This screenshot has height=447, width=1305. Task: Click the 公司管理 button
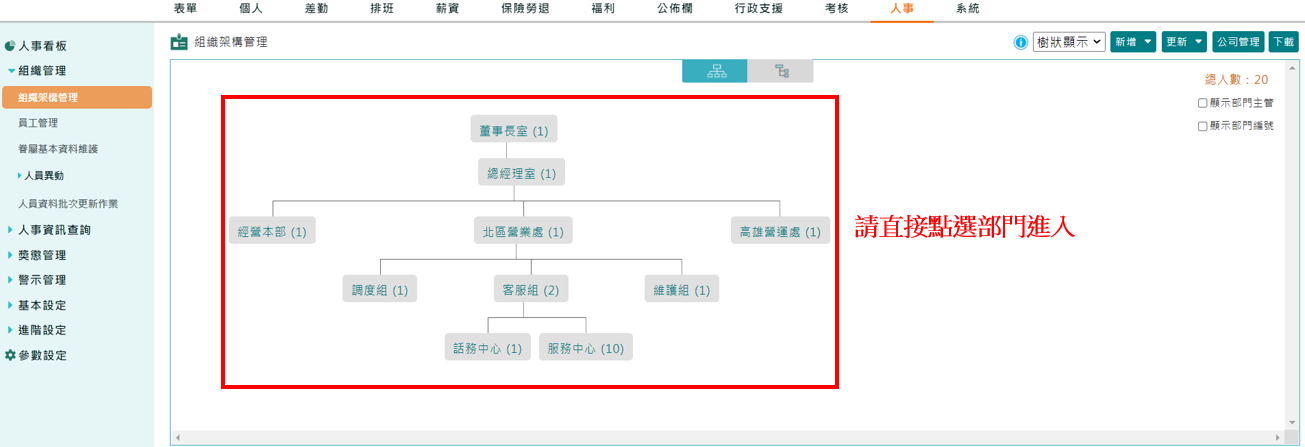[1238, 42]
